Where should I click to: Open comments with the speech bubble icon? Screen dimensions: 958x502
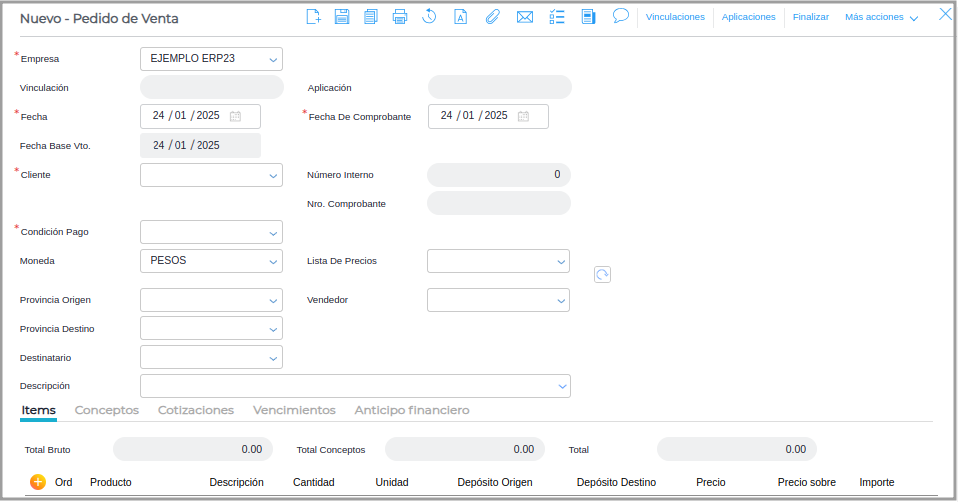(620, 16)
